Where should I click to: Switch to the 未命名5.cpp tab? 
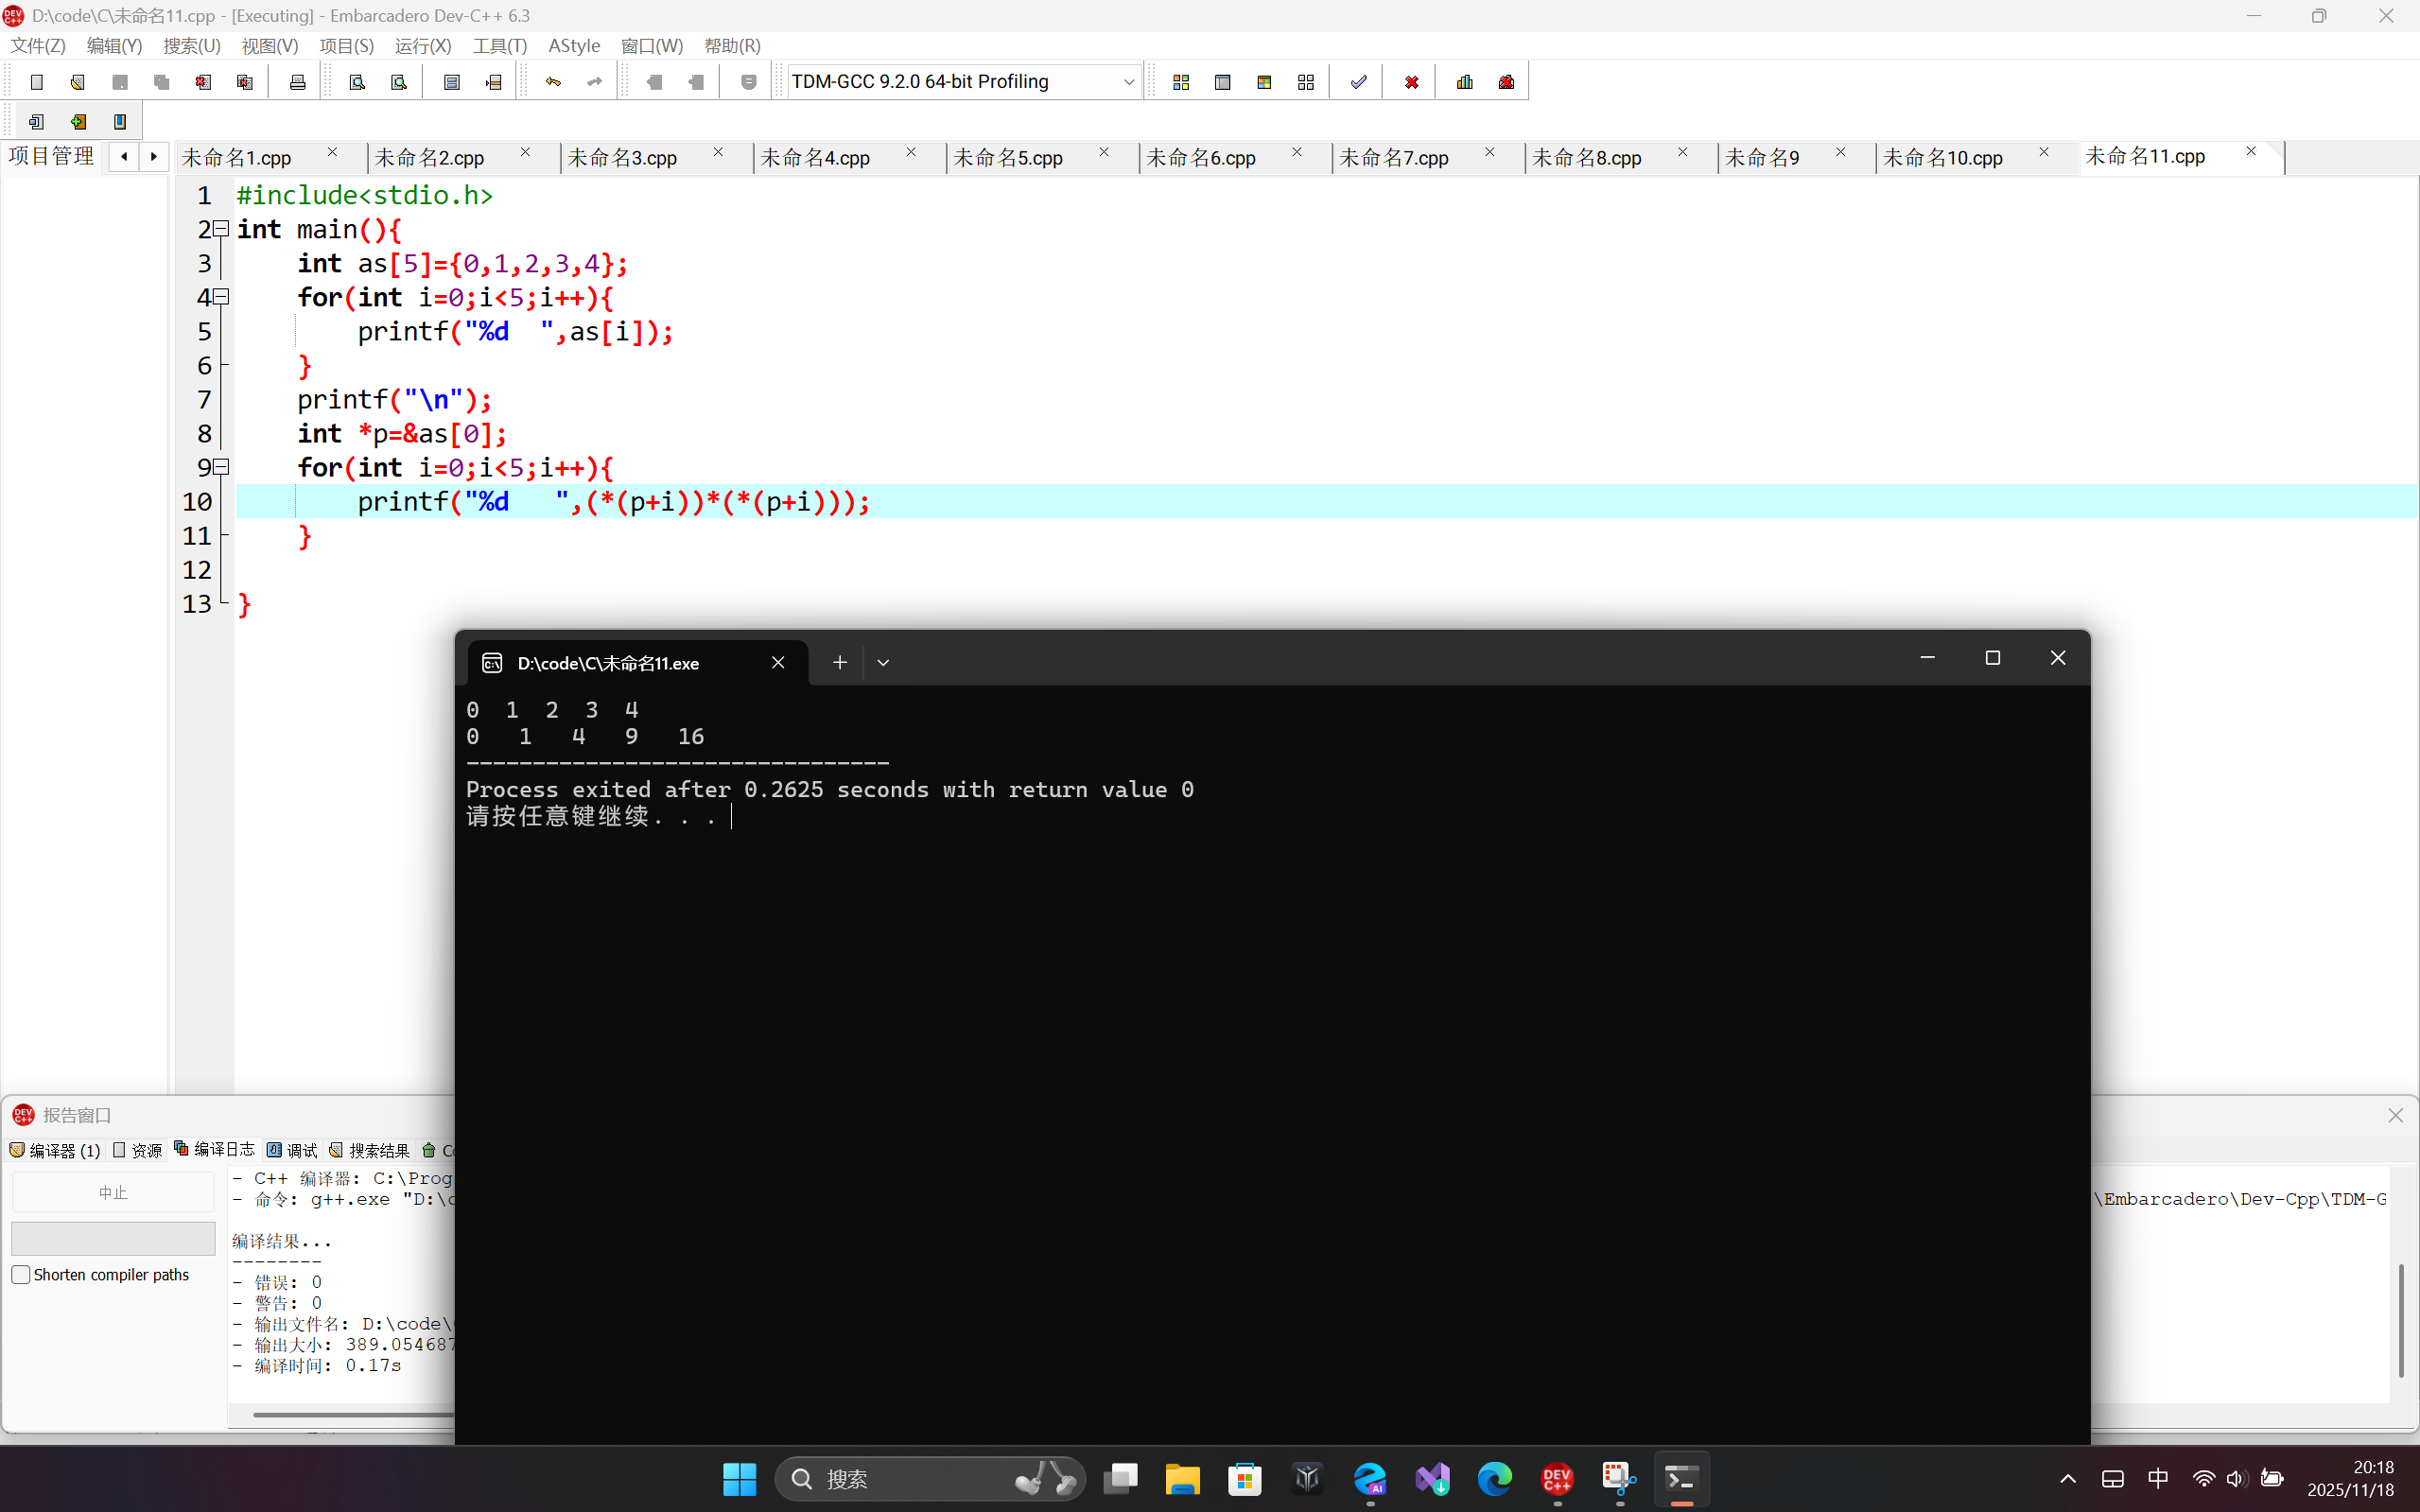[x=1008, y=158]
